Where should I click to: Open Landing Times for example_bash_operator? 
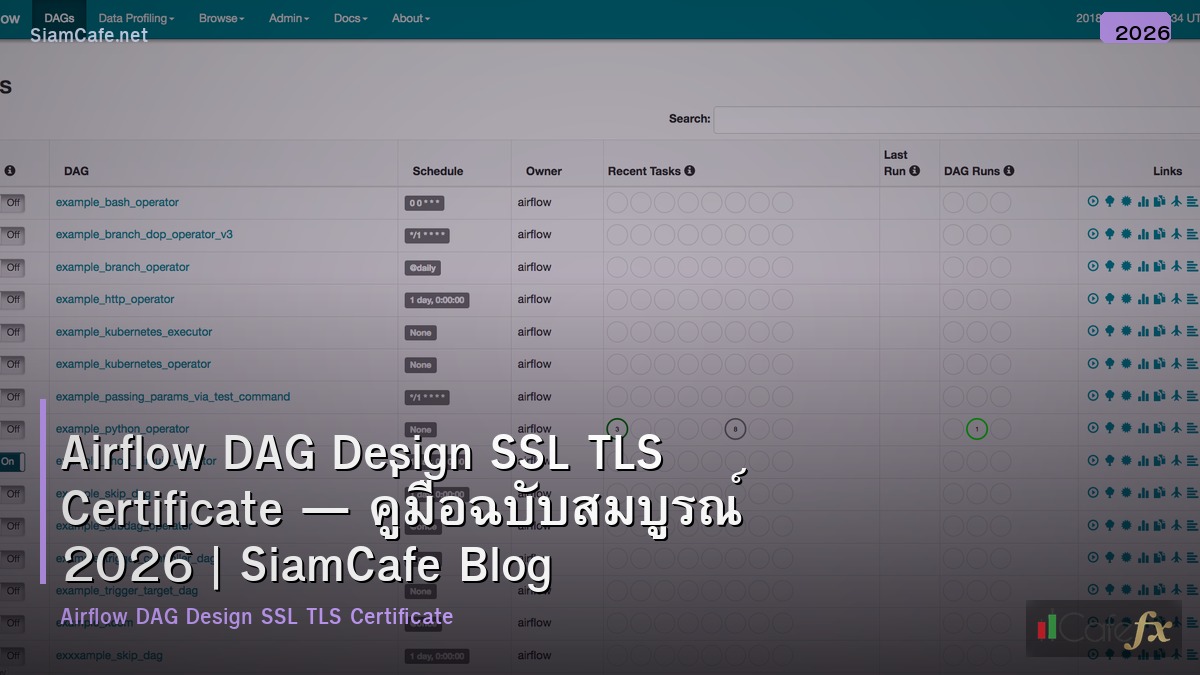pos(1177,202)
